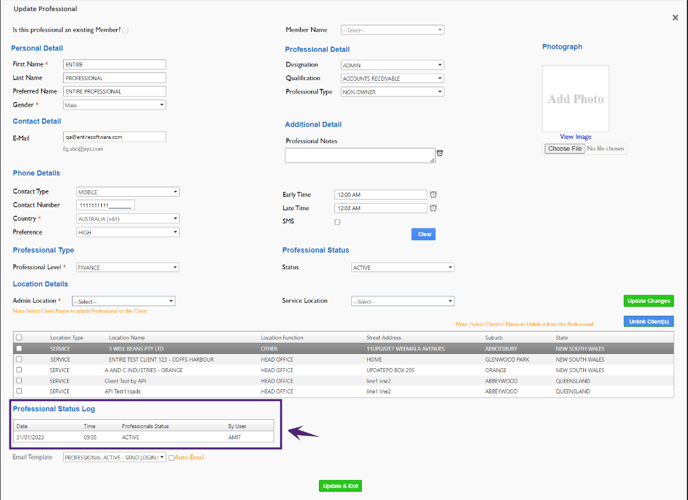Open the Professional Type NON OWNER dropdown
This screenshot has width=688, height=500.
point(393,92)
